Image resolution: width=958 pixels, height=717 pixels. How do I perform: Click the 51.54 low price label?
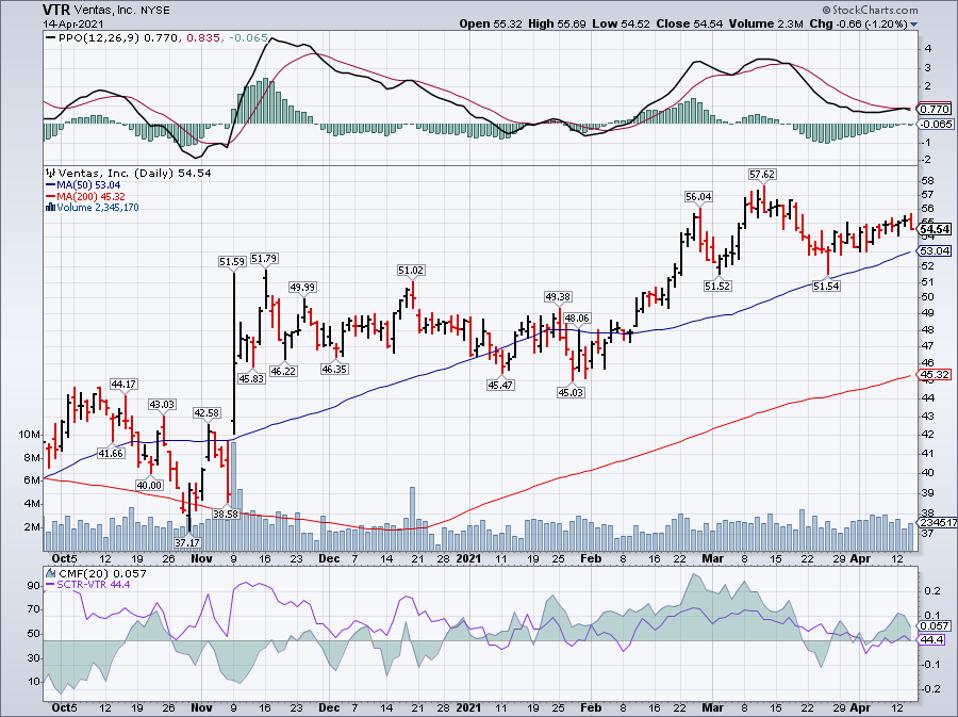(825, 285)
